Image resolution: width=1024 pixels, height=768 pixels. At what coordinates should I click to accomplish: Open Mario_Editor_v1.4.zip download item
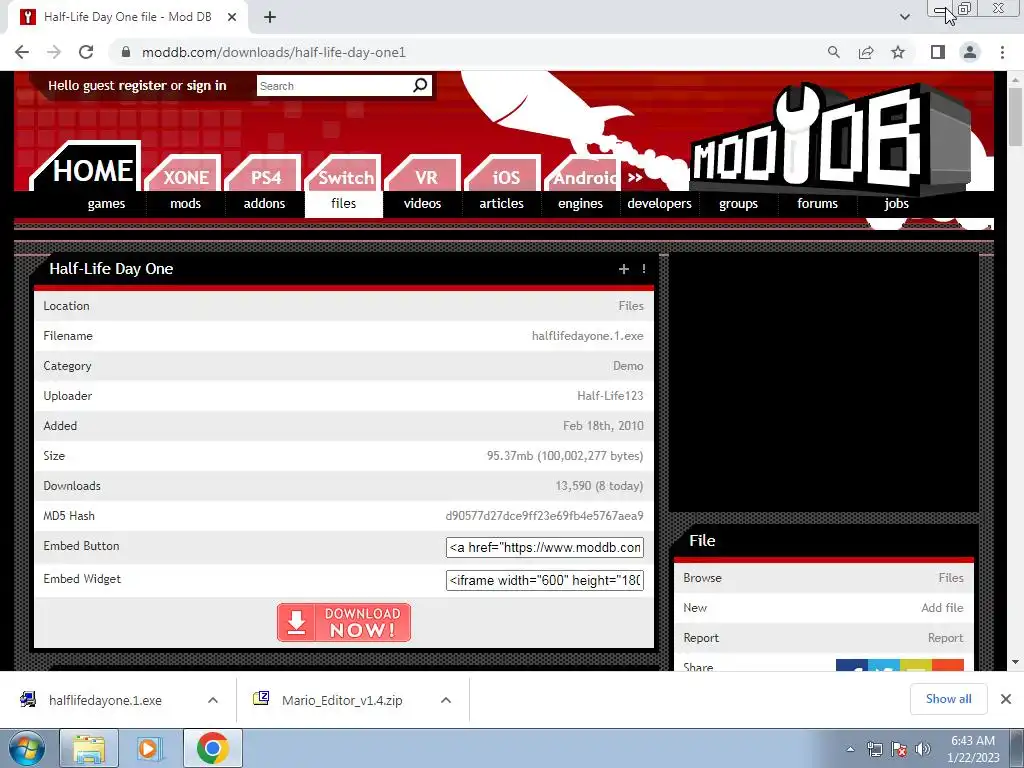[x=342, y=700]
